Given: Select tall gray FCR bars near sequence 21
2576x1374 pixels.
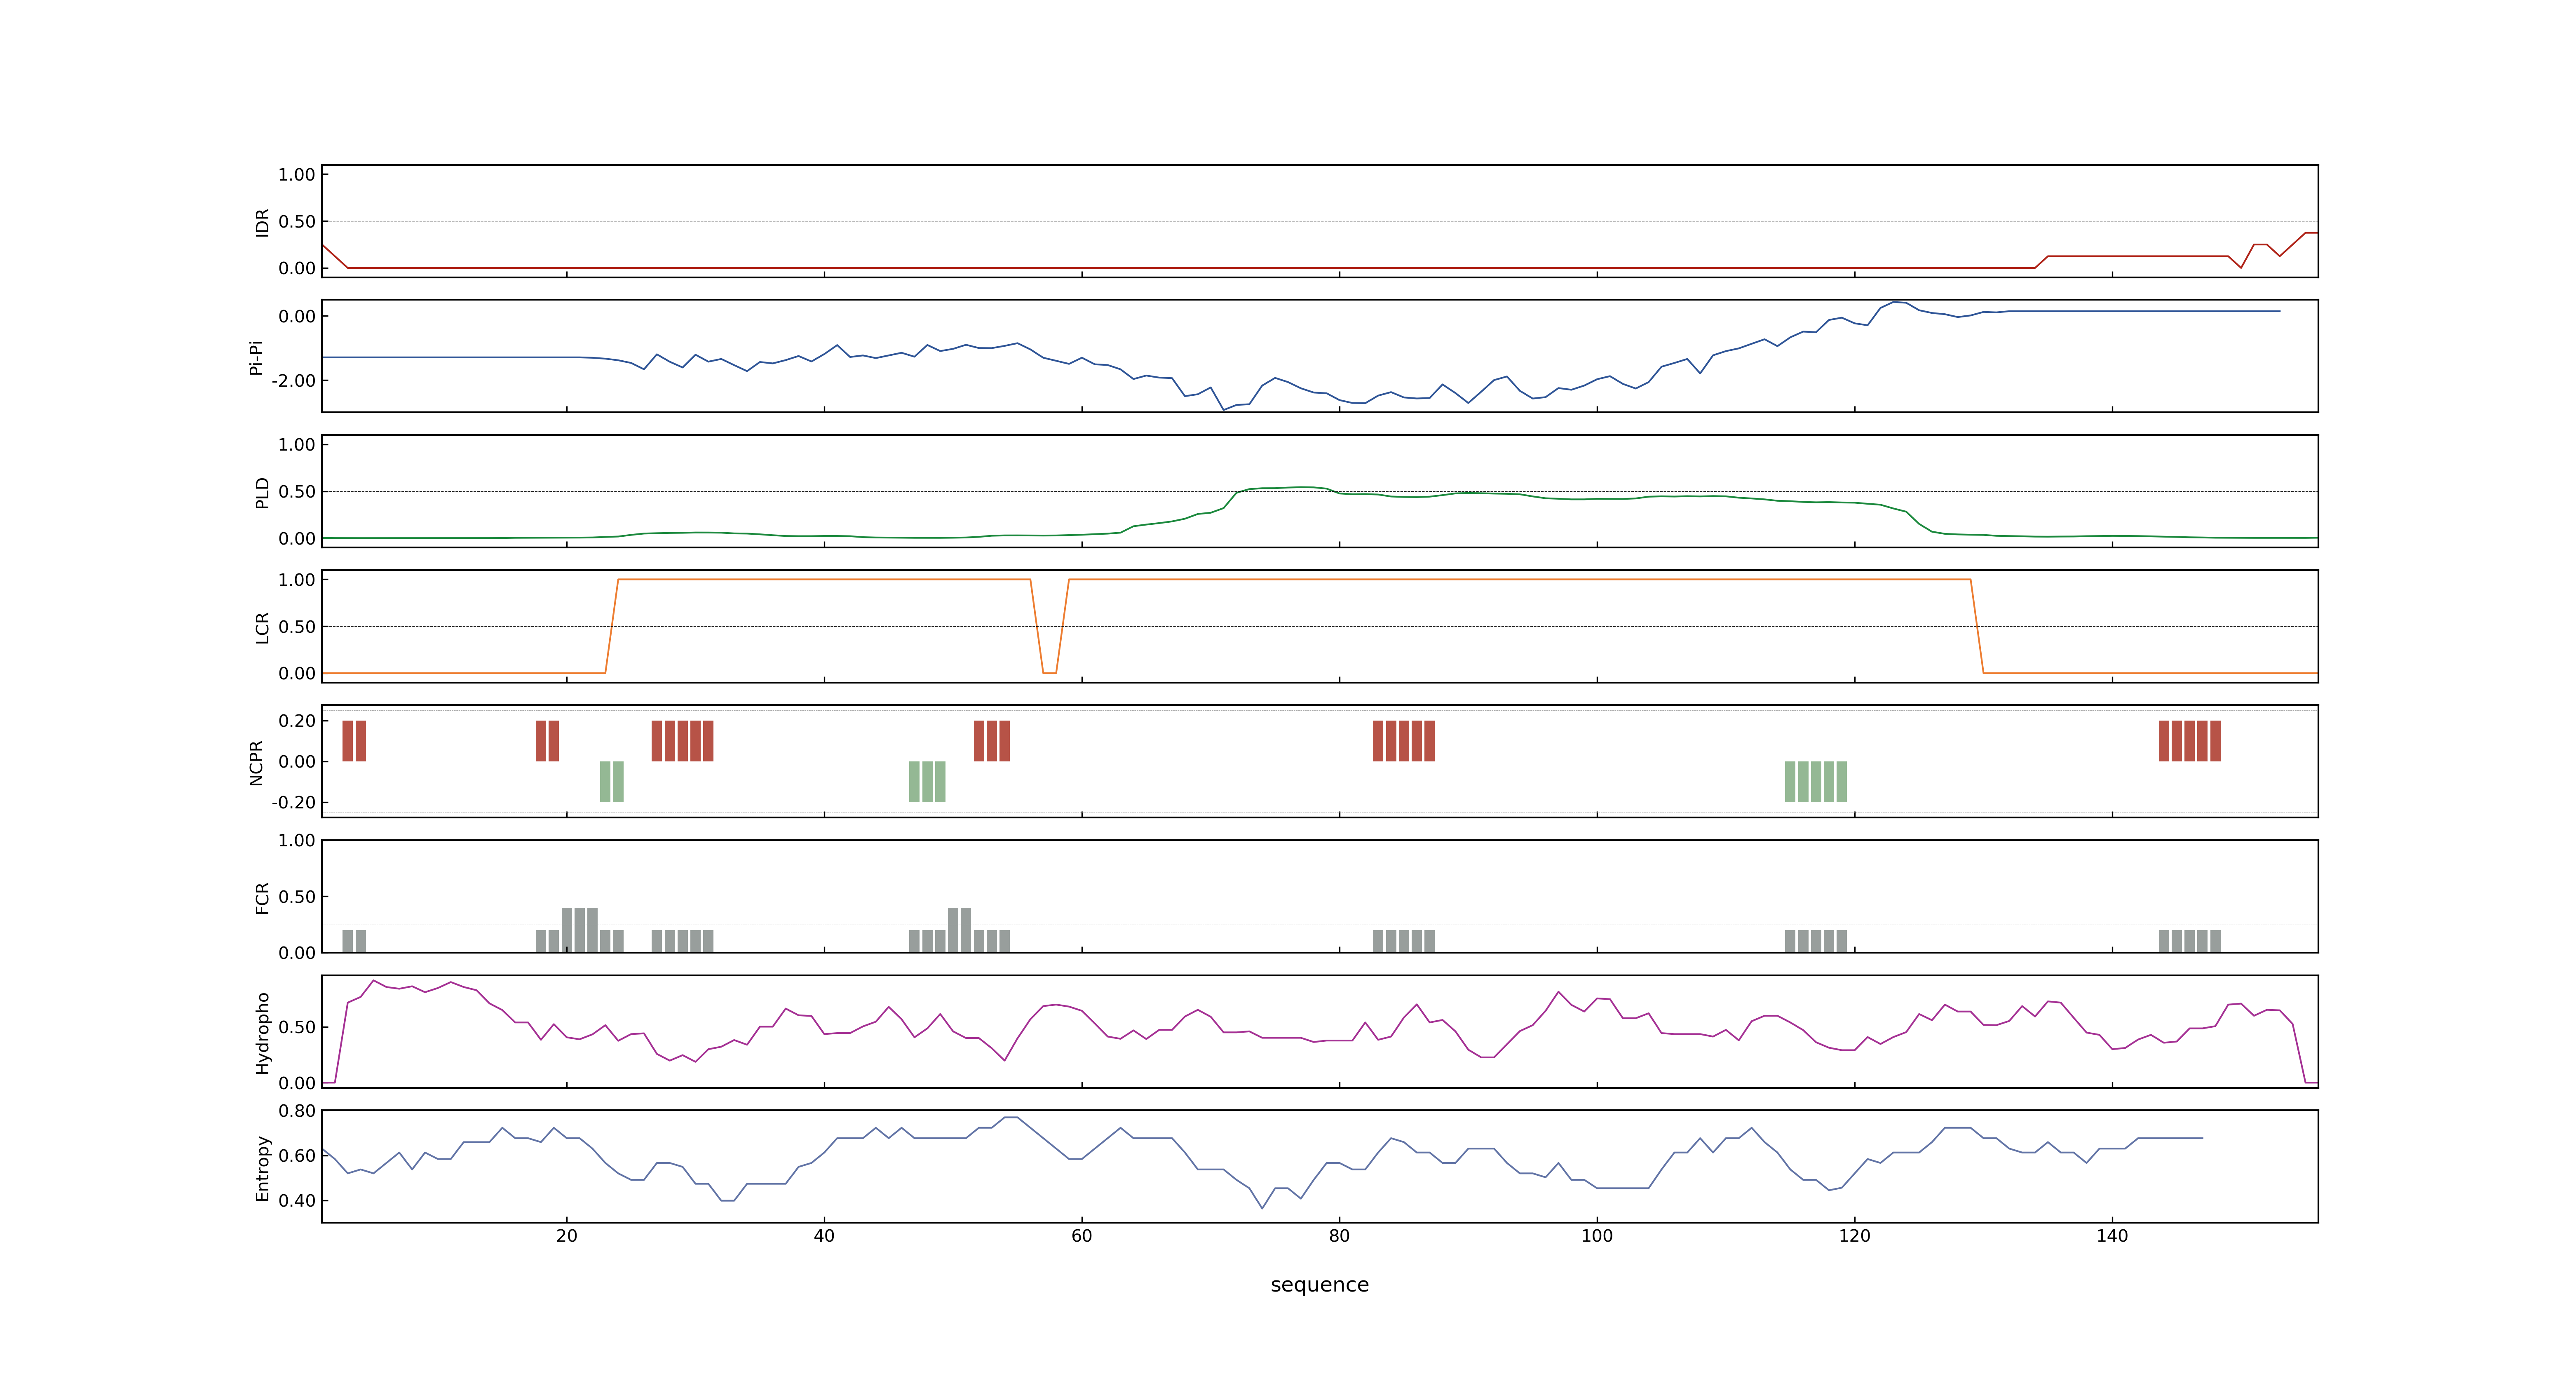Looking at the screenshot, I should (x=580, y=930).
